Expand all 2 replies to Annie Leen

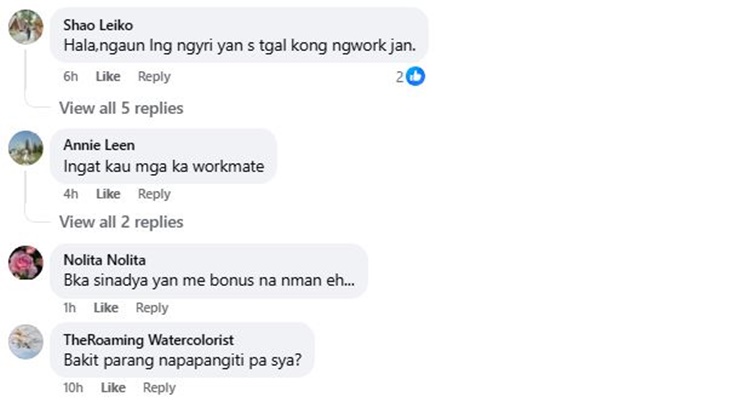[121, 222]
